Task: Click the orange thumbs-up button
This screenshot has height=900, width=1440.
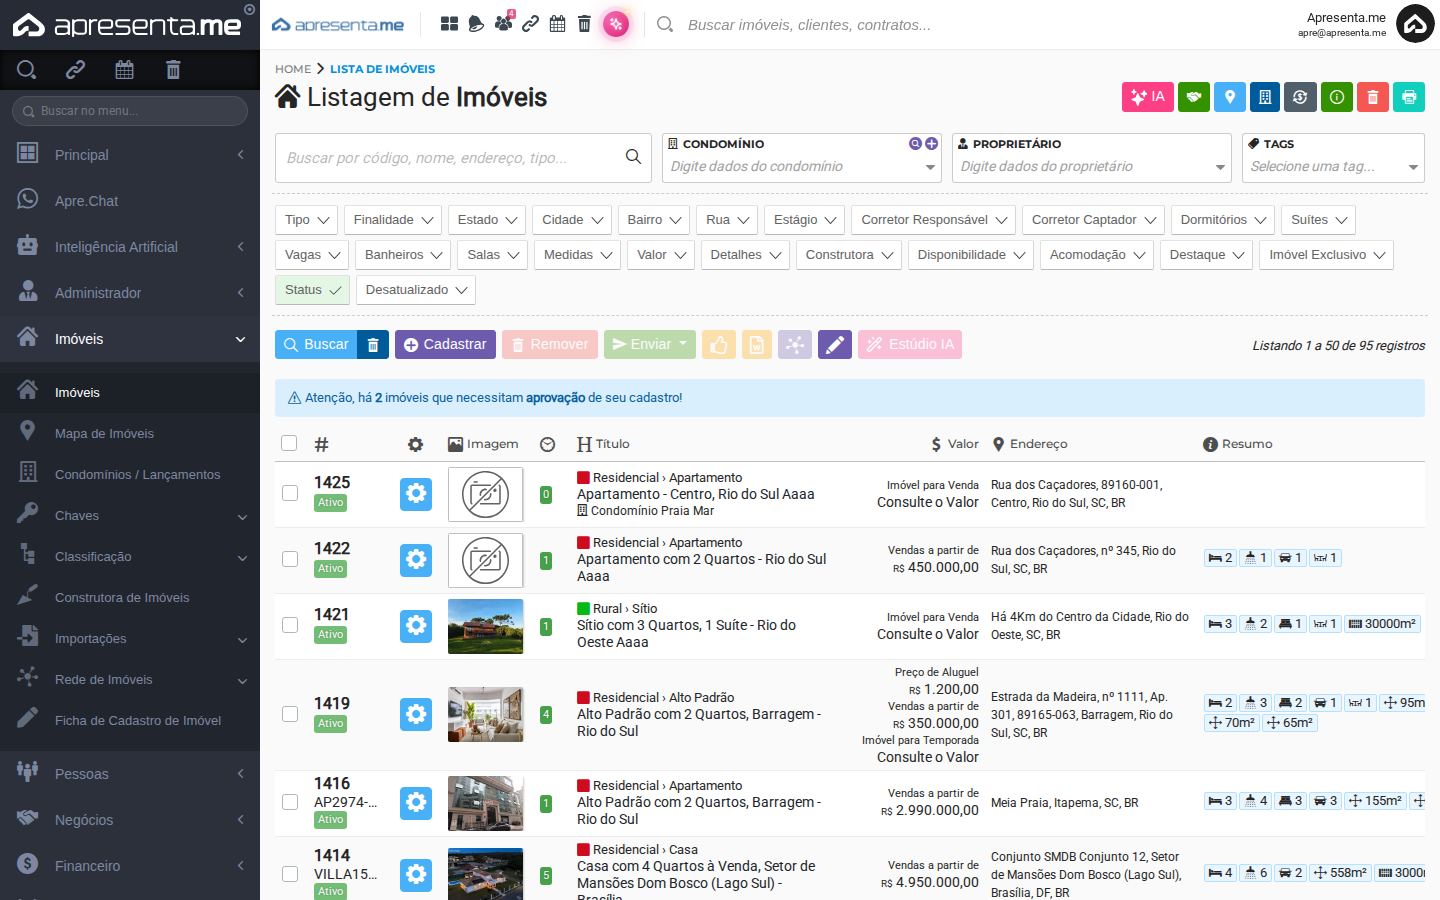Action: point(719,344)
